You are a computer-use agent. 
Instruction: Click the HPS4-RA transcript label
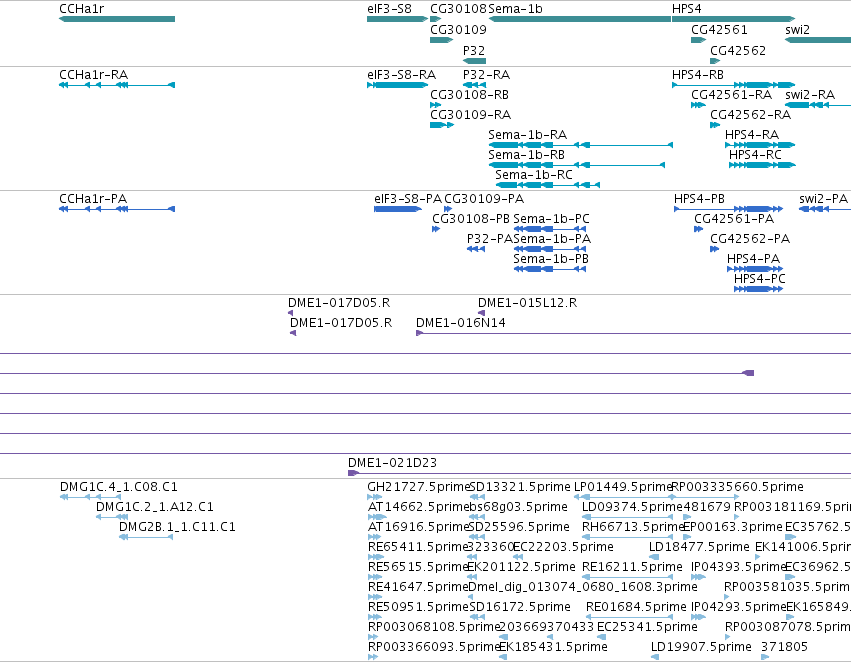pyautogui.click(x=752, y=135)
